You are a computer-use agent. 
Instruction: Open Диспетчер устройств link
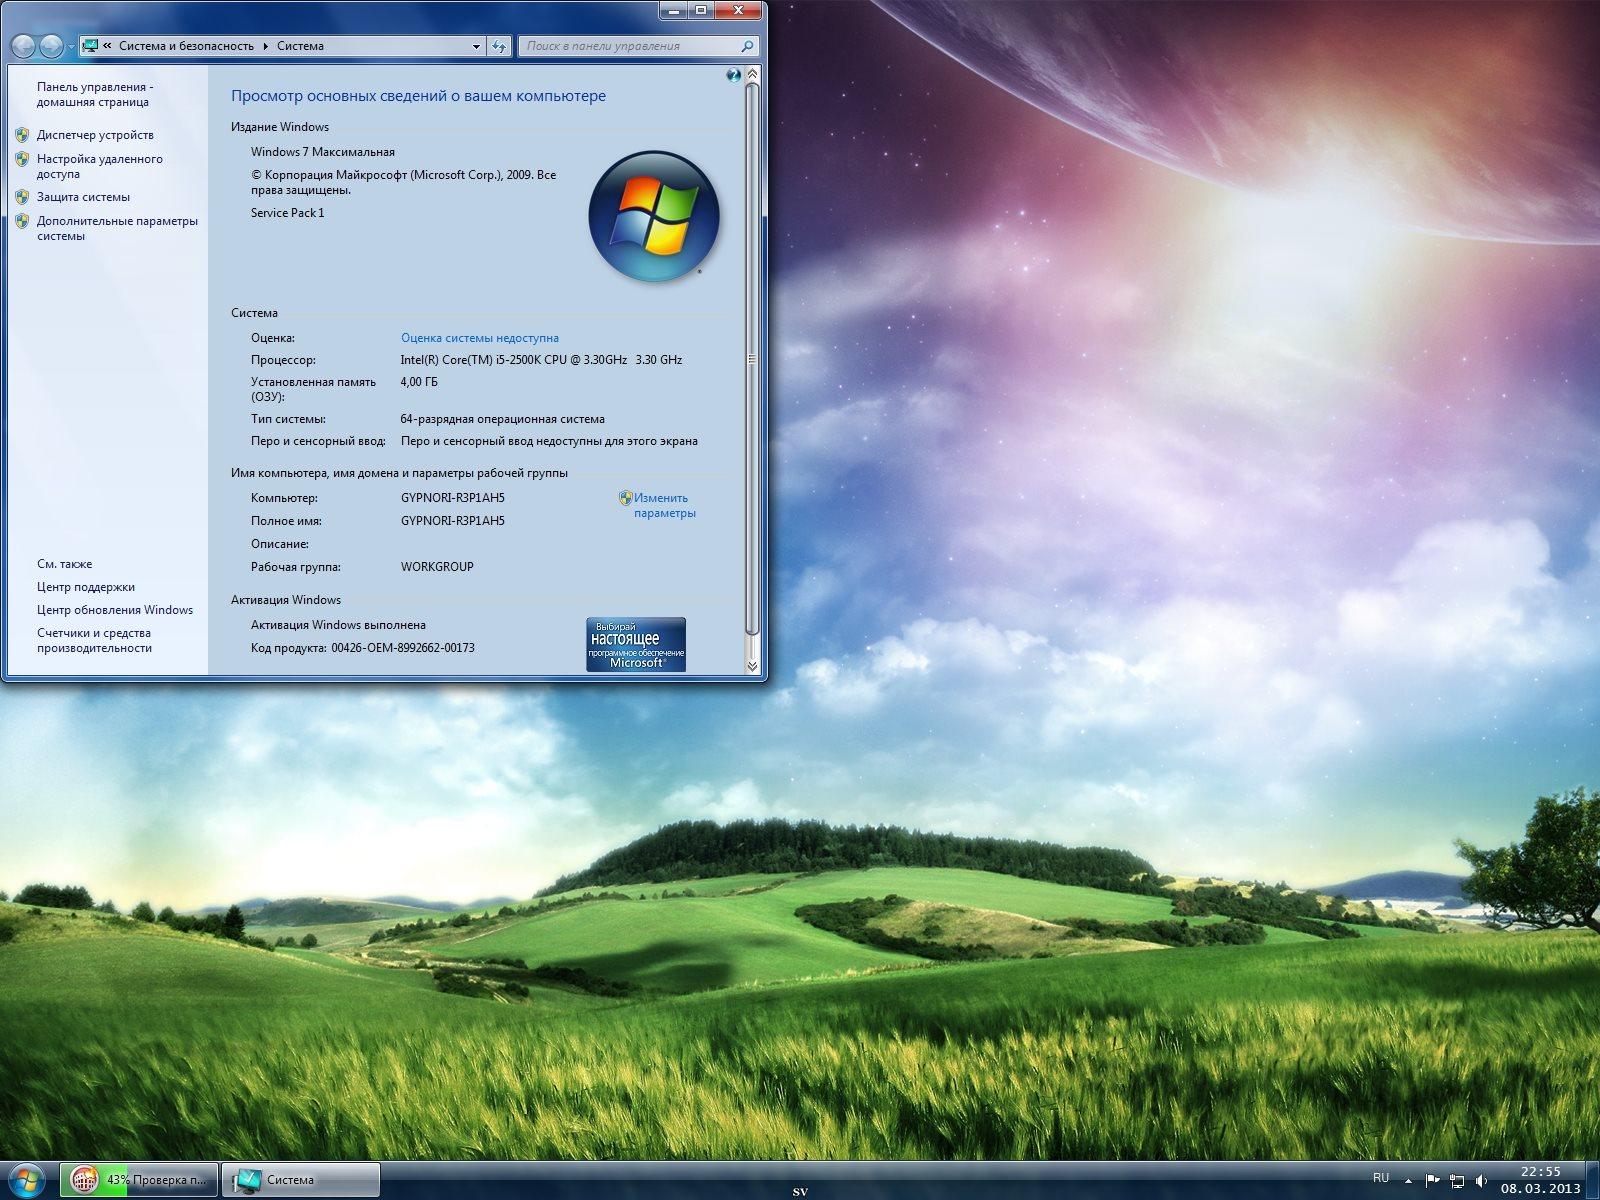click(95, 135)
